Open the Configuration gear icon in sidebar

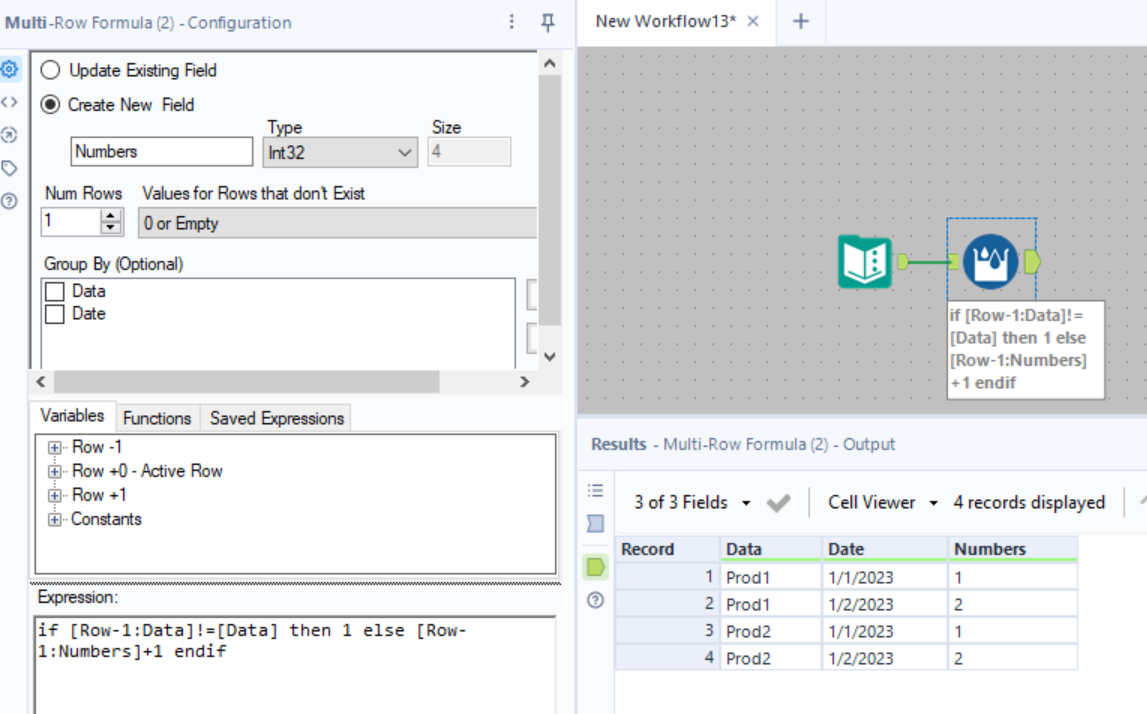click(x=10, y=69)
